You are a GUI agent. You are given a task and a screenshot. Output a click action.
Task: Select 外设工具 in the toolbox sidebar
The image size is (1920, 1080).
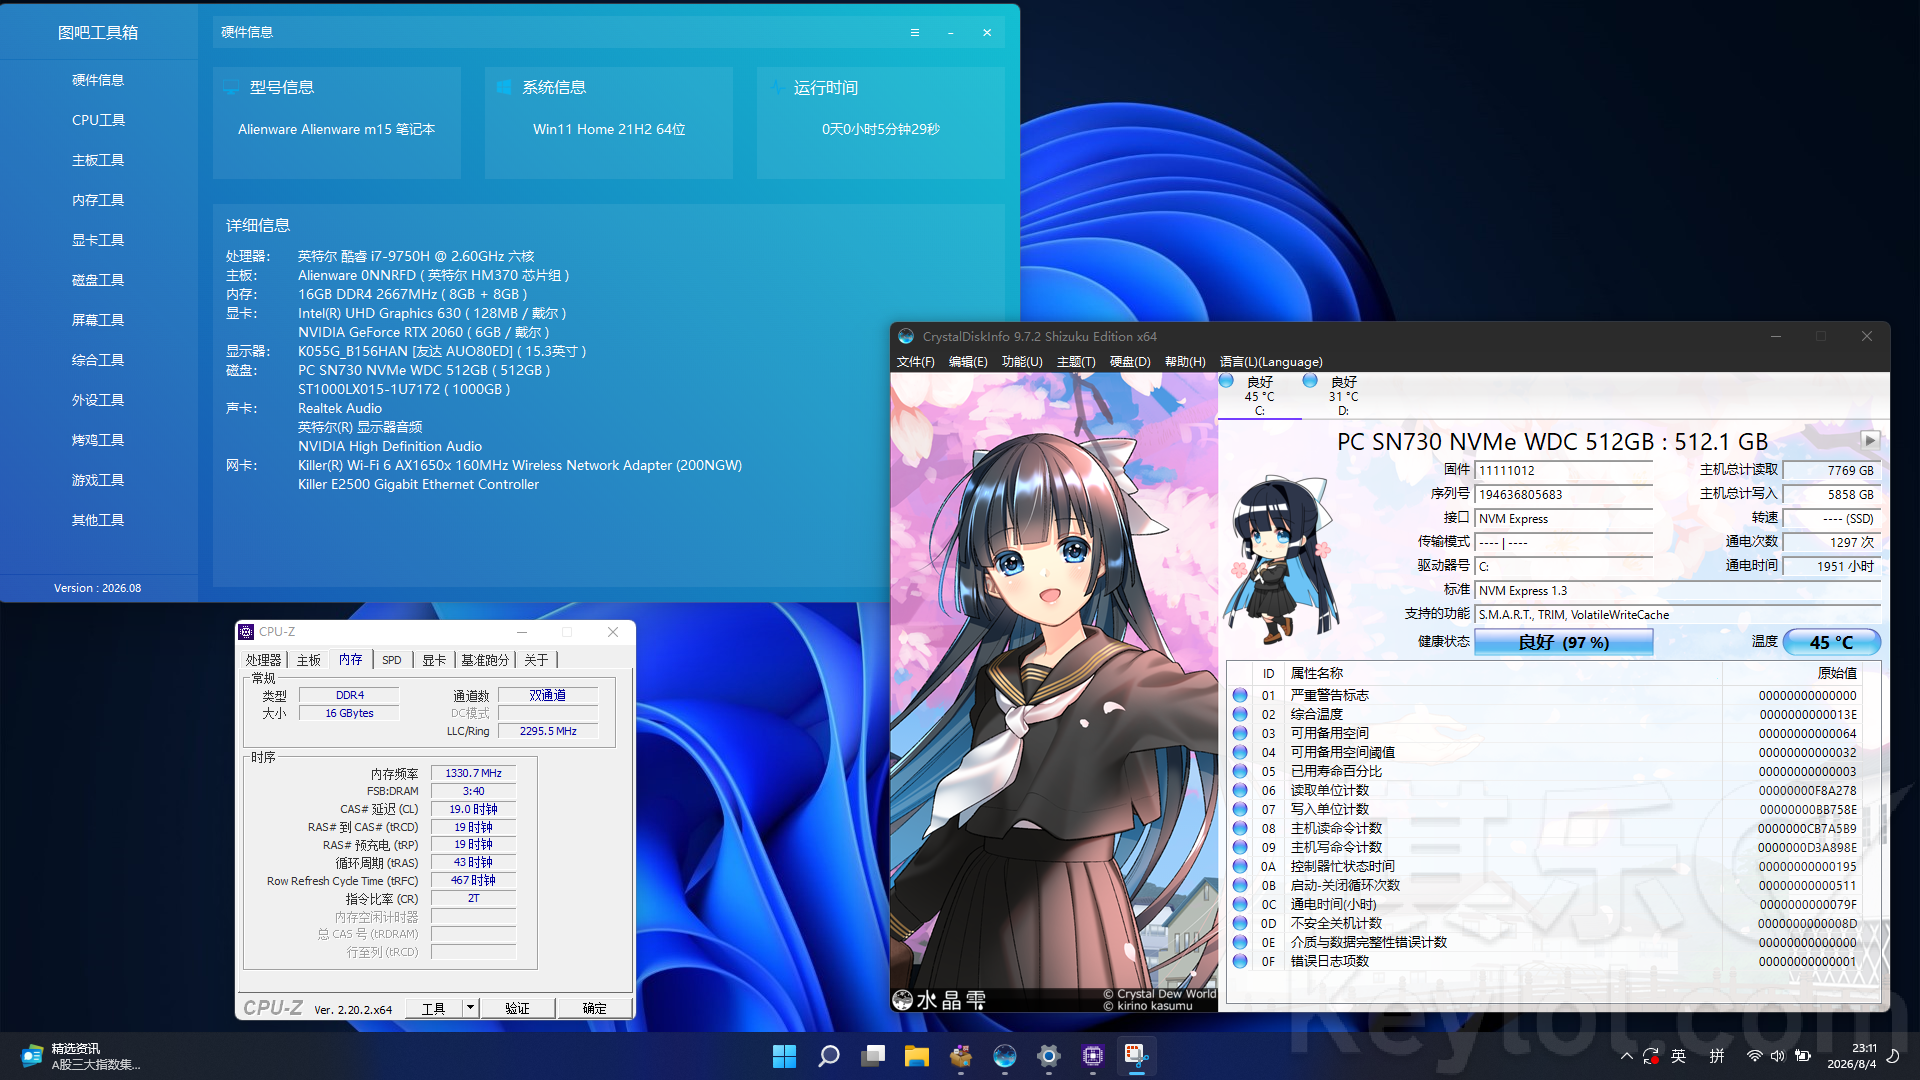tap(98, 400)
